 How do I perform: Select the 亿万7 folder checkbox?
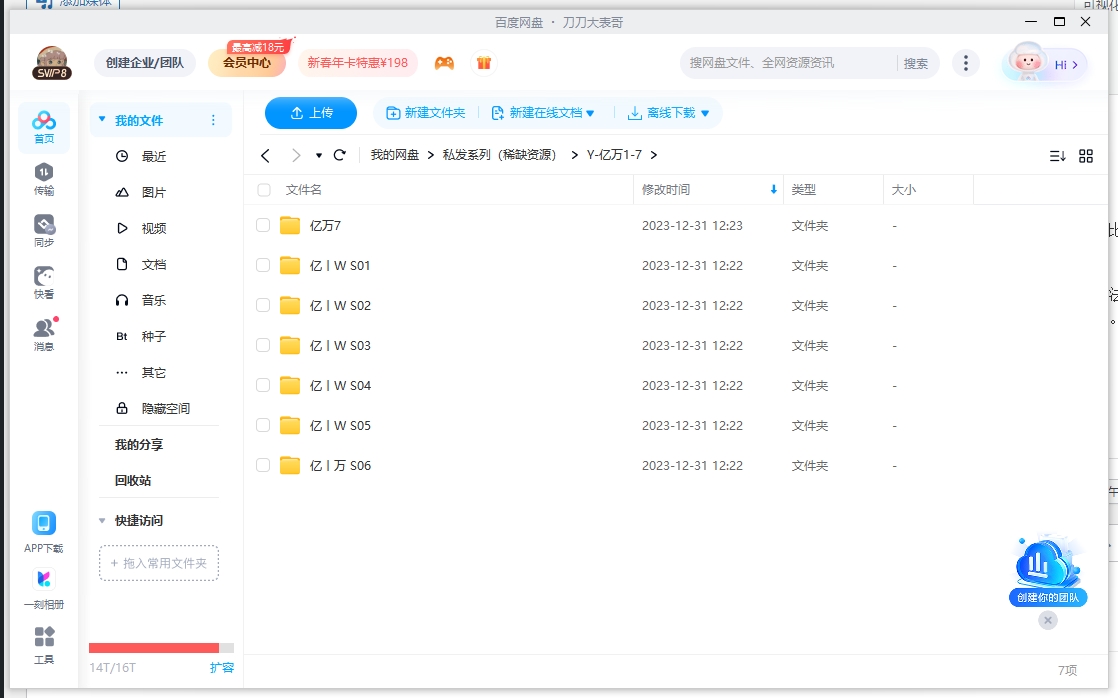(262, 225)
